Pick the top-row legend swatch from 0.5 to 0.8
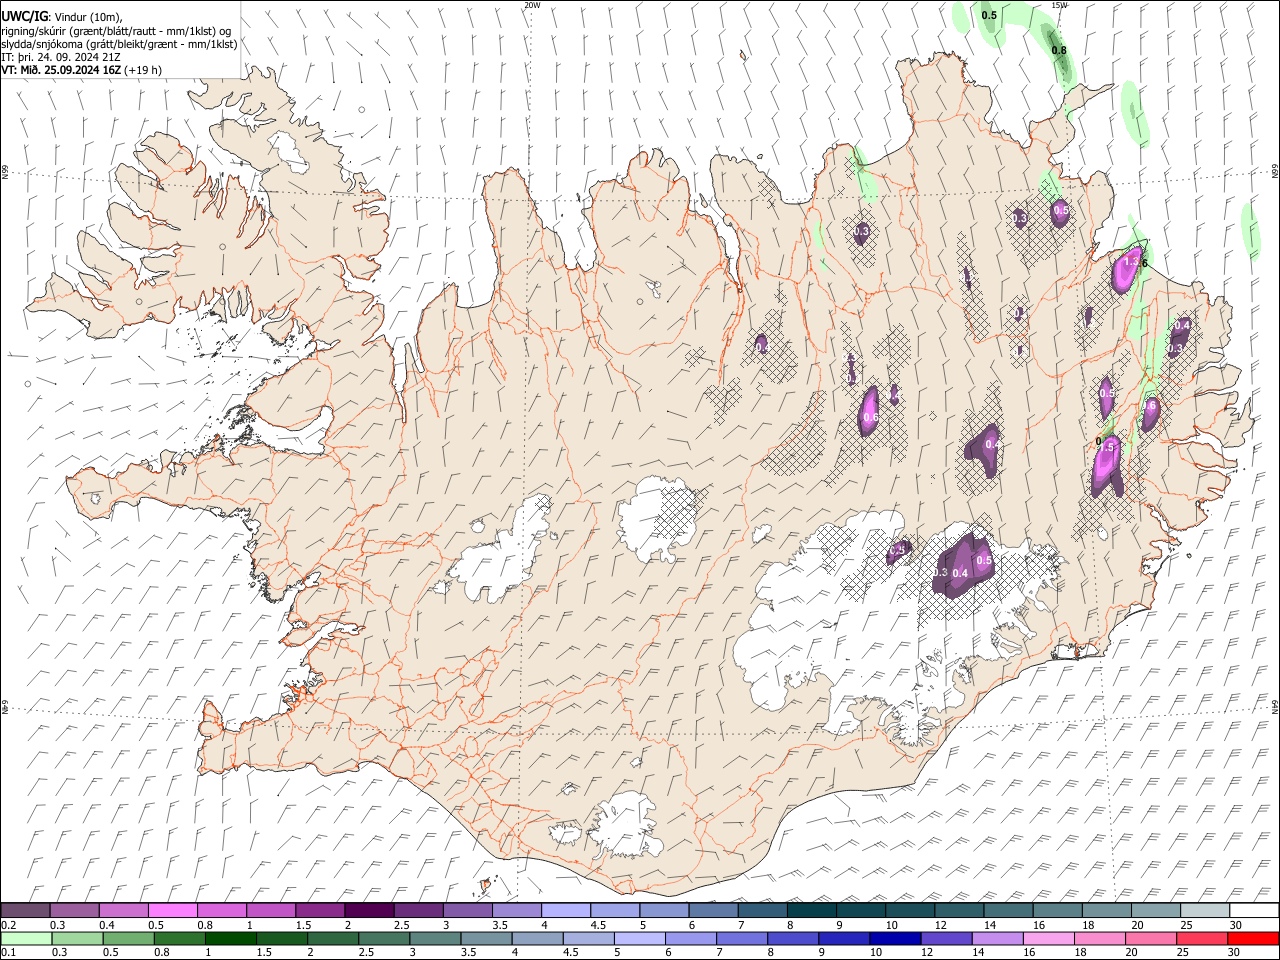The width and height of the screenshot is (1280, 960). pos(173,911)
